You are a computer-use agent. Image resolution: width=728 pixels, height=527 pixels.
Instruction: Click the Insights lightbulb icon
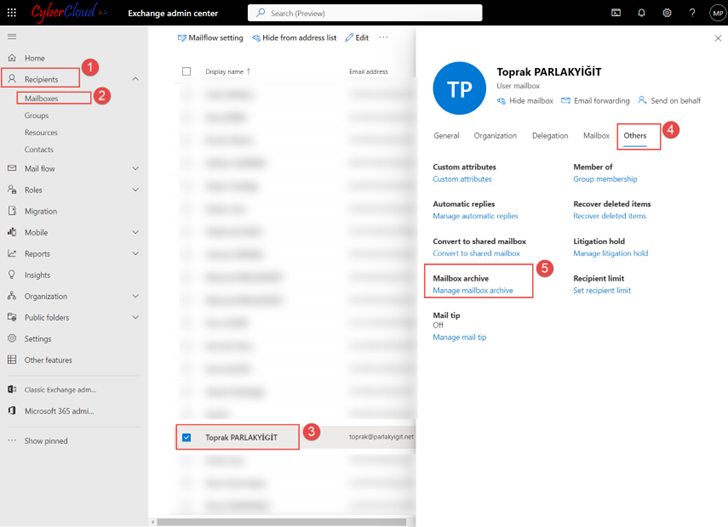12,274
